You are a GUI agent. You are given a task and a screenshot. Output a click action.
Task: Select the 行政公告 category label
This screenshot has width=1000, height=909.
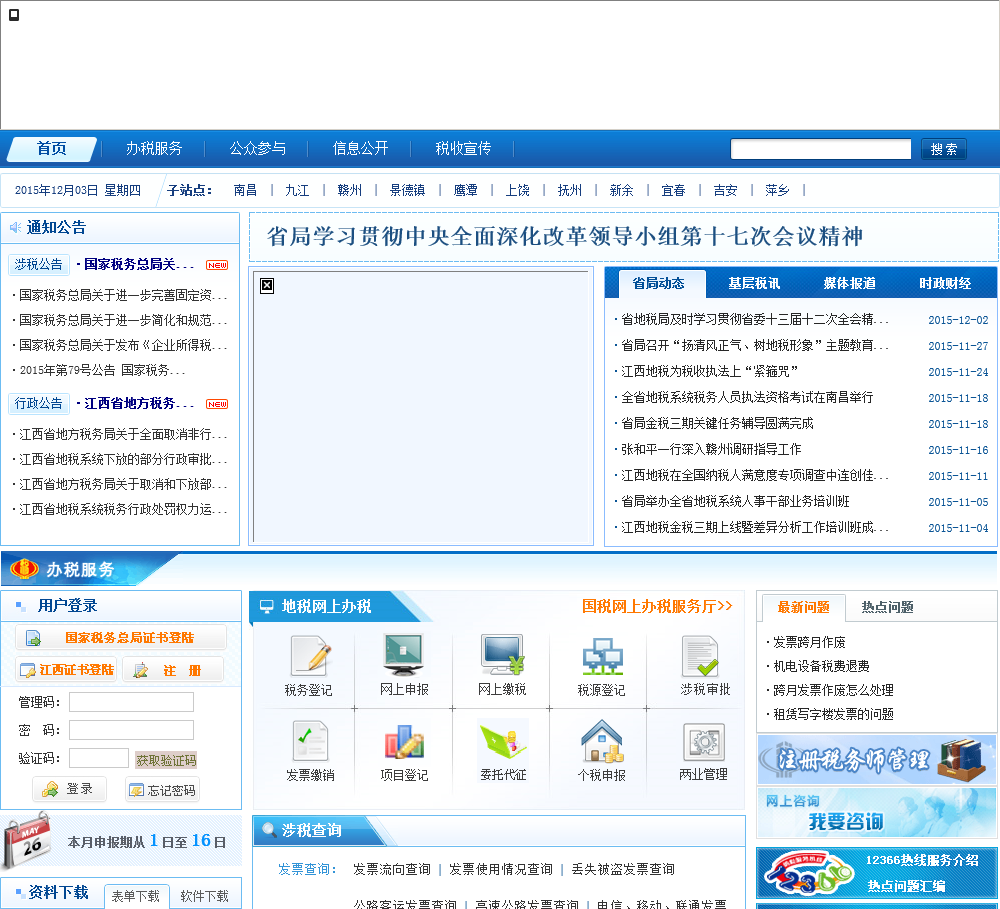(x=39, y=403)
